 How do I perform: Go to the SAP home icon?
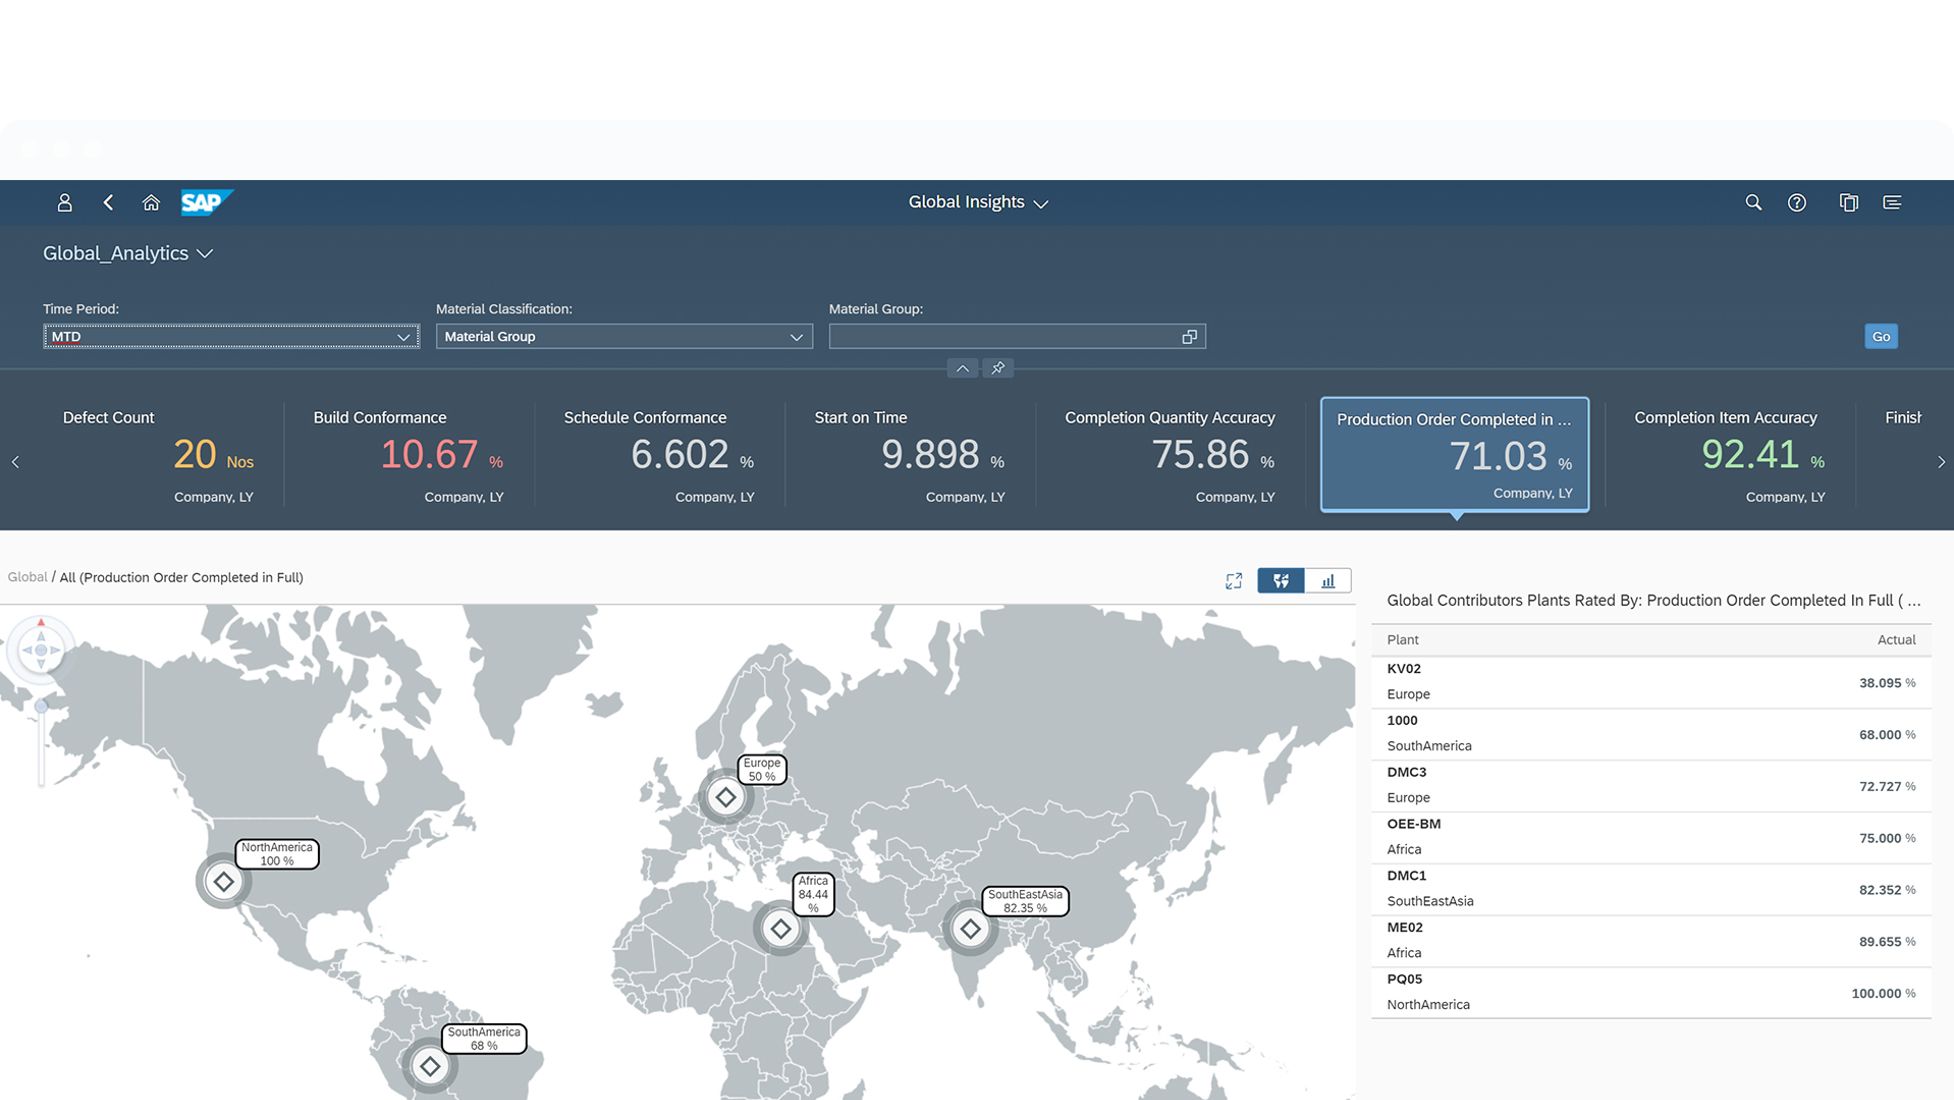click(151, 203)
